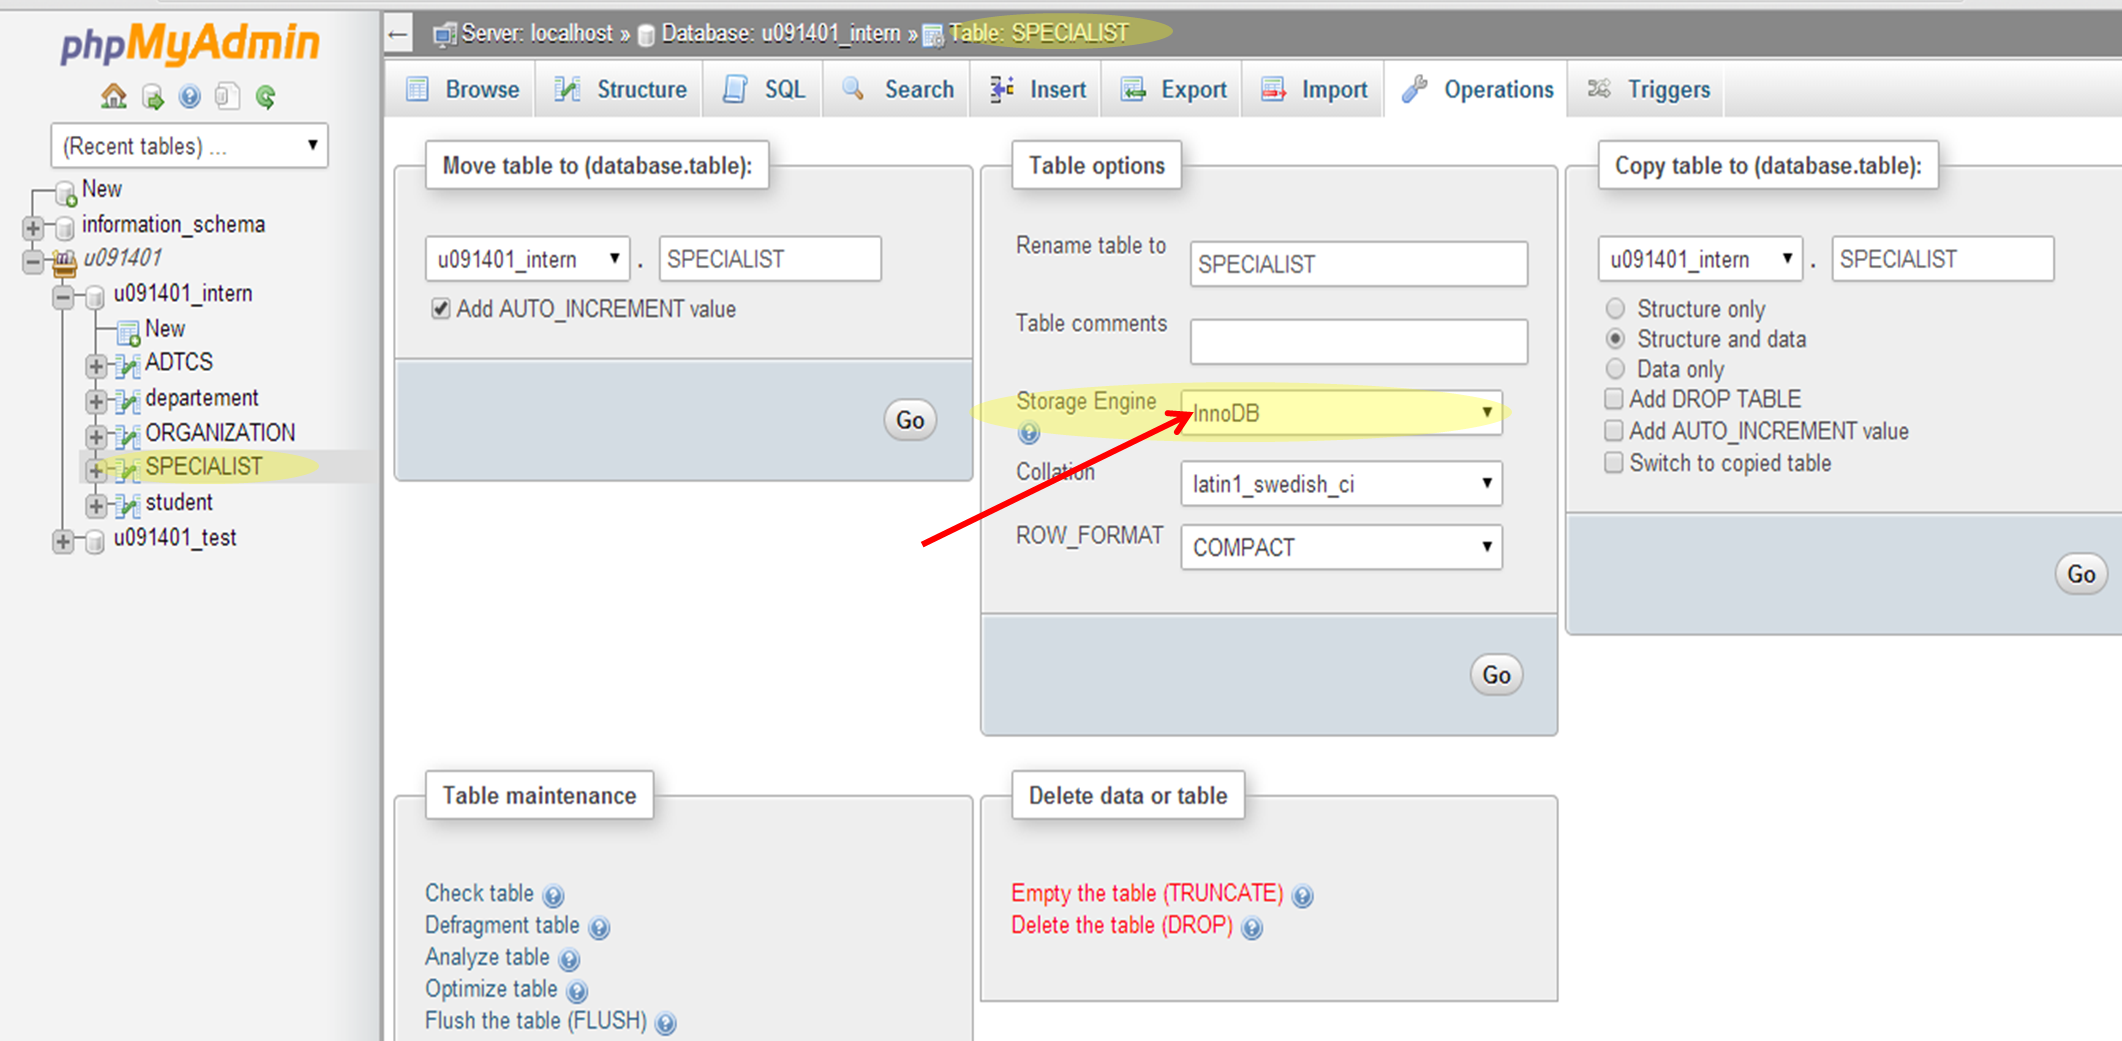
Task: Open Copy table database dropdown u091401_intern
Action: click(1700, 259)
